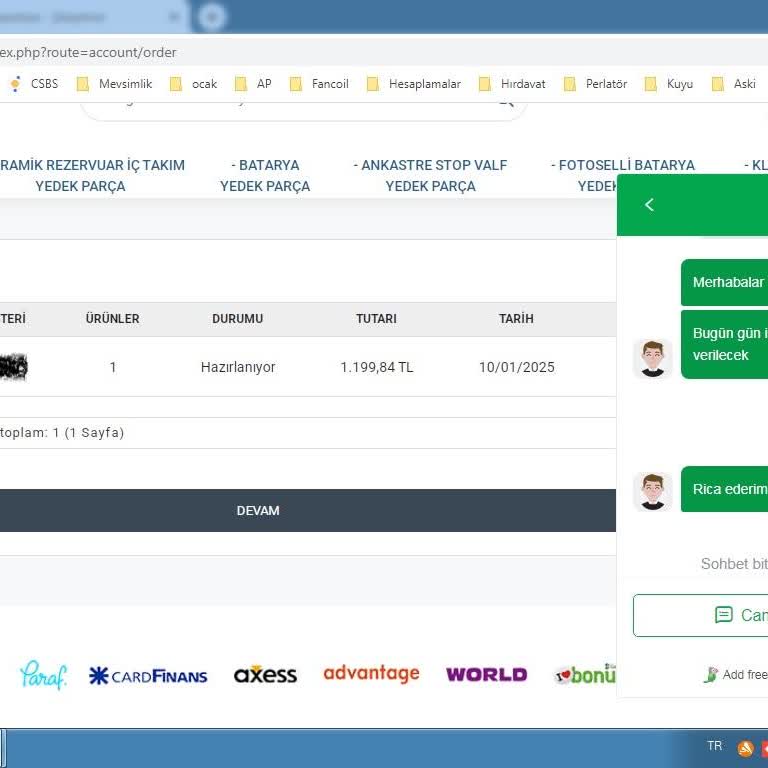
Task: Click the search magnifier icon
Action: [506, 102]
